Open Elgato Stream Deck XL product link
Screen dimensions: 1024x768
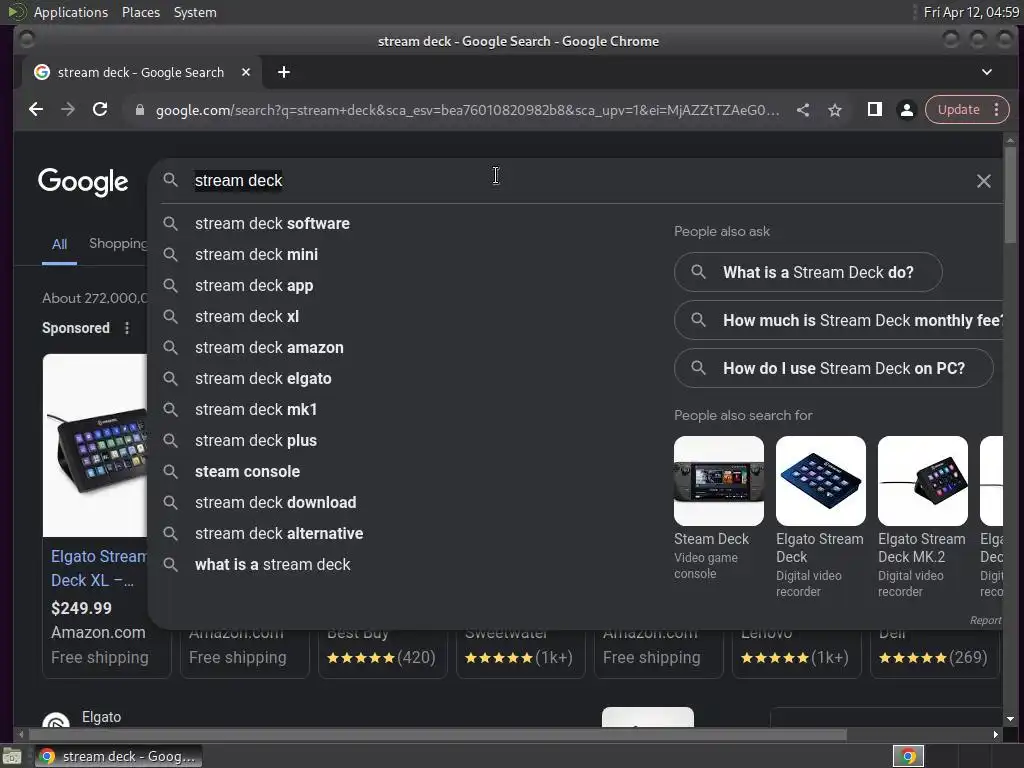99,568
